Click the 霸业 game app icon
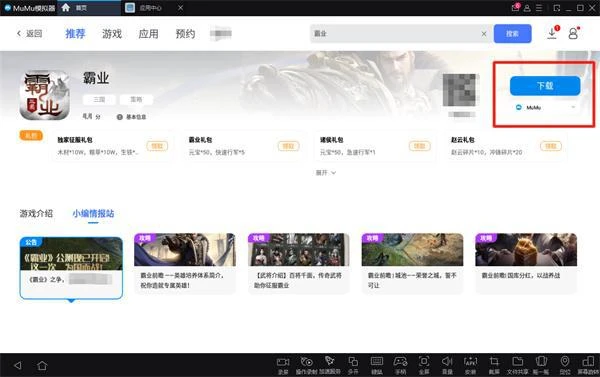600x377 pixels. 44,95
